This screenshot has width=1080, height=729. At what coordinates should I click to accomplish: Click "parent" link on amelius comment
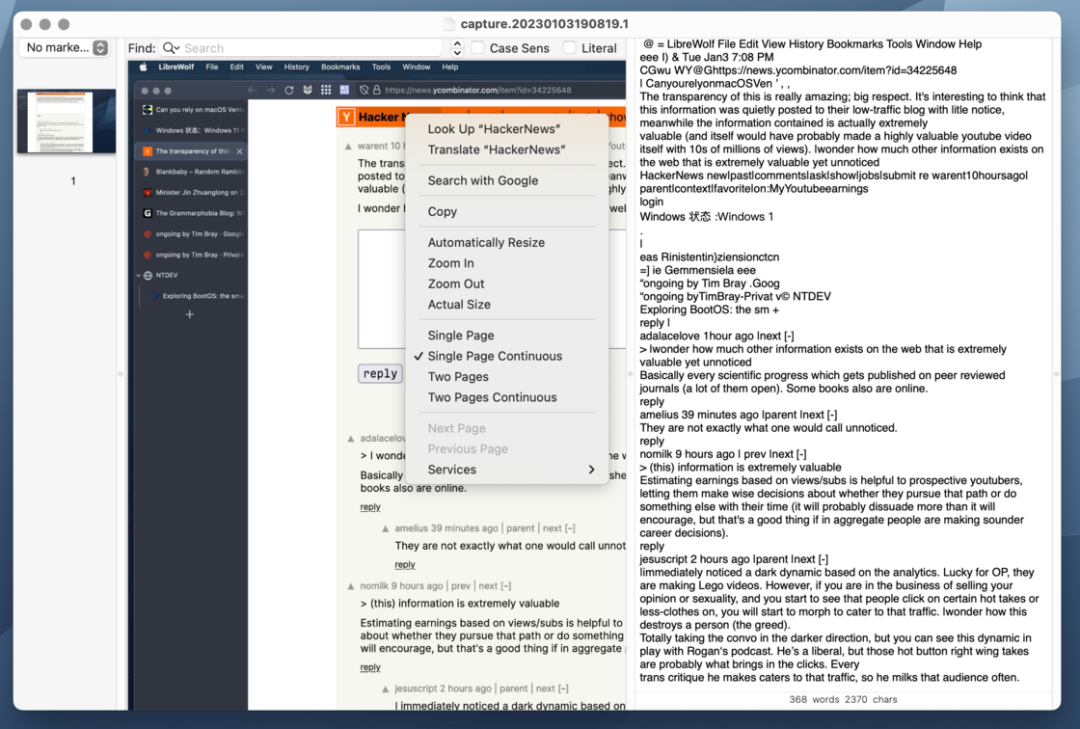(520, 528)
